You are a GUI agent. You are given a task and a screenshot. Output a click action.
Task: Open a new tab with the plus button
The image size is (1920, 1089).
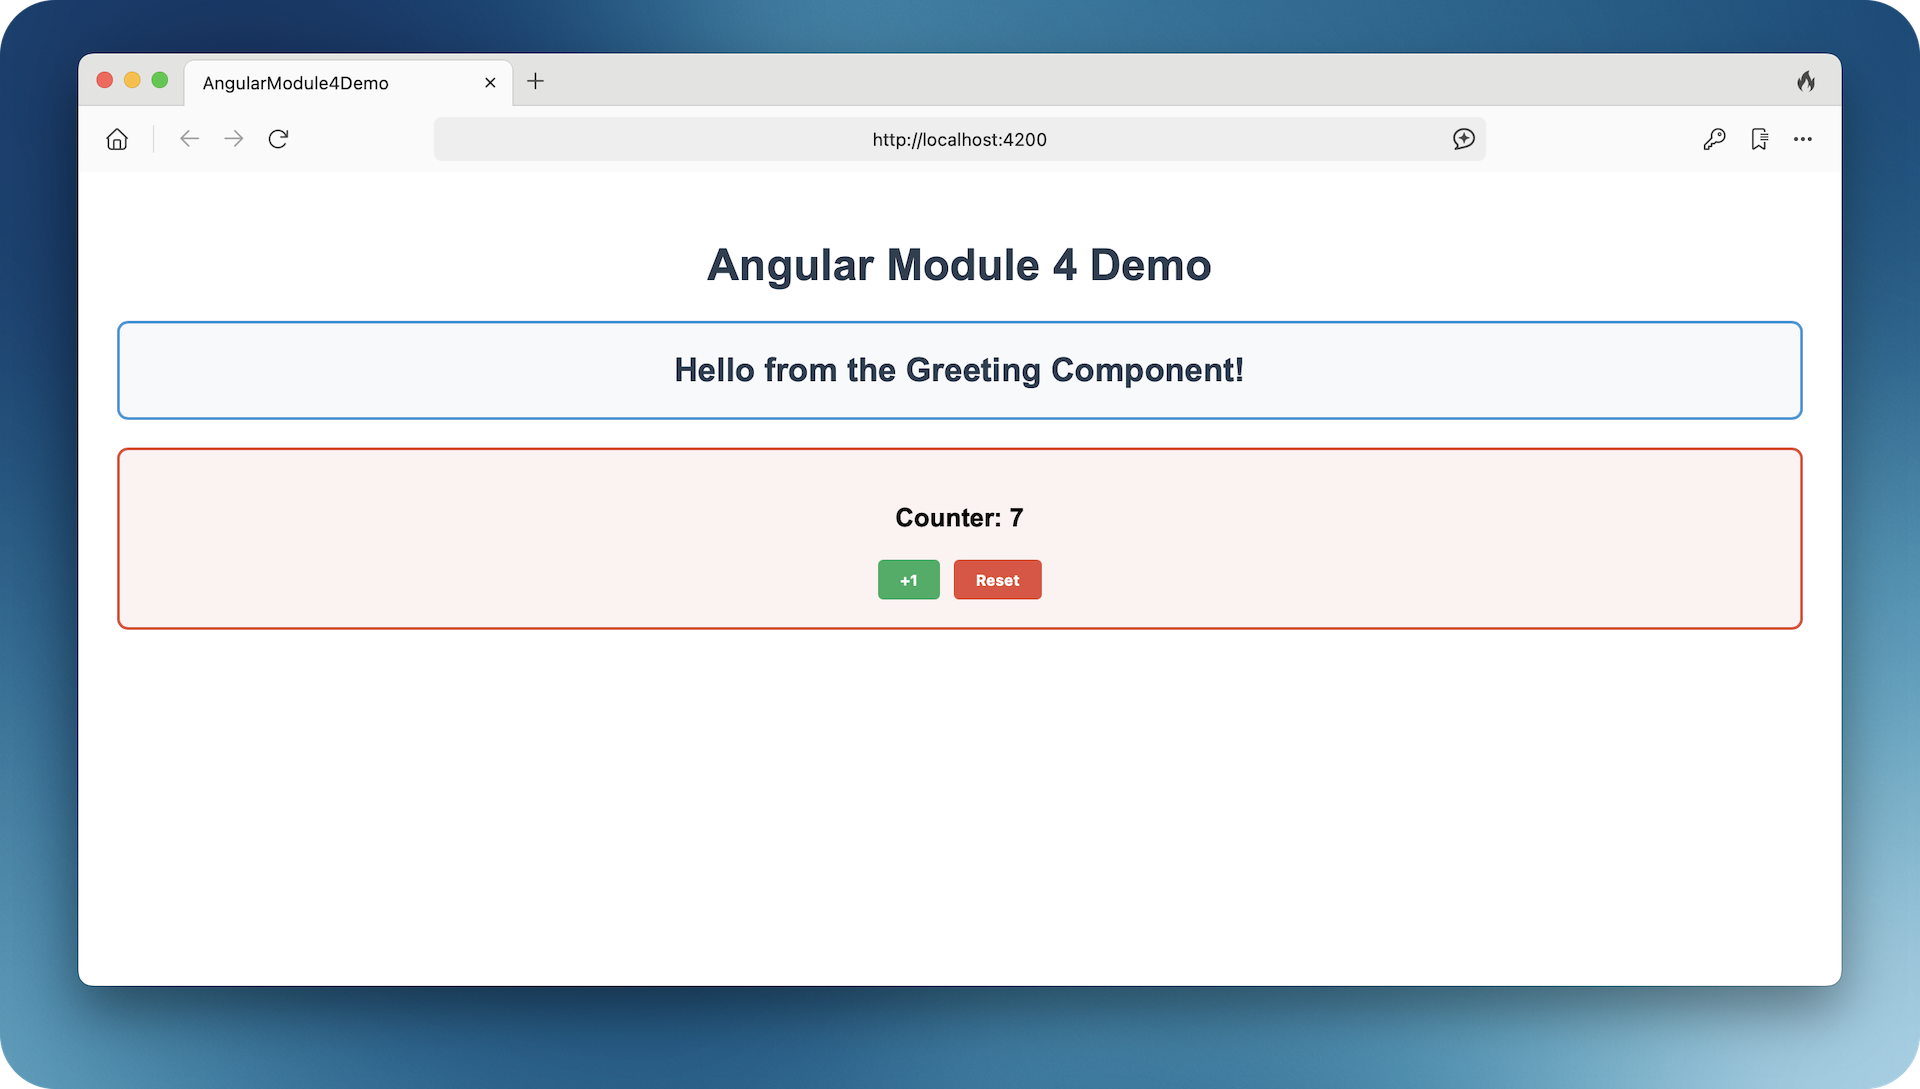tap(536, 82)
